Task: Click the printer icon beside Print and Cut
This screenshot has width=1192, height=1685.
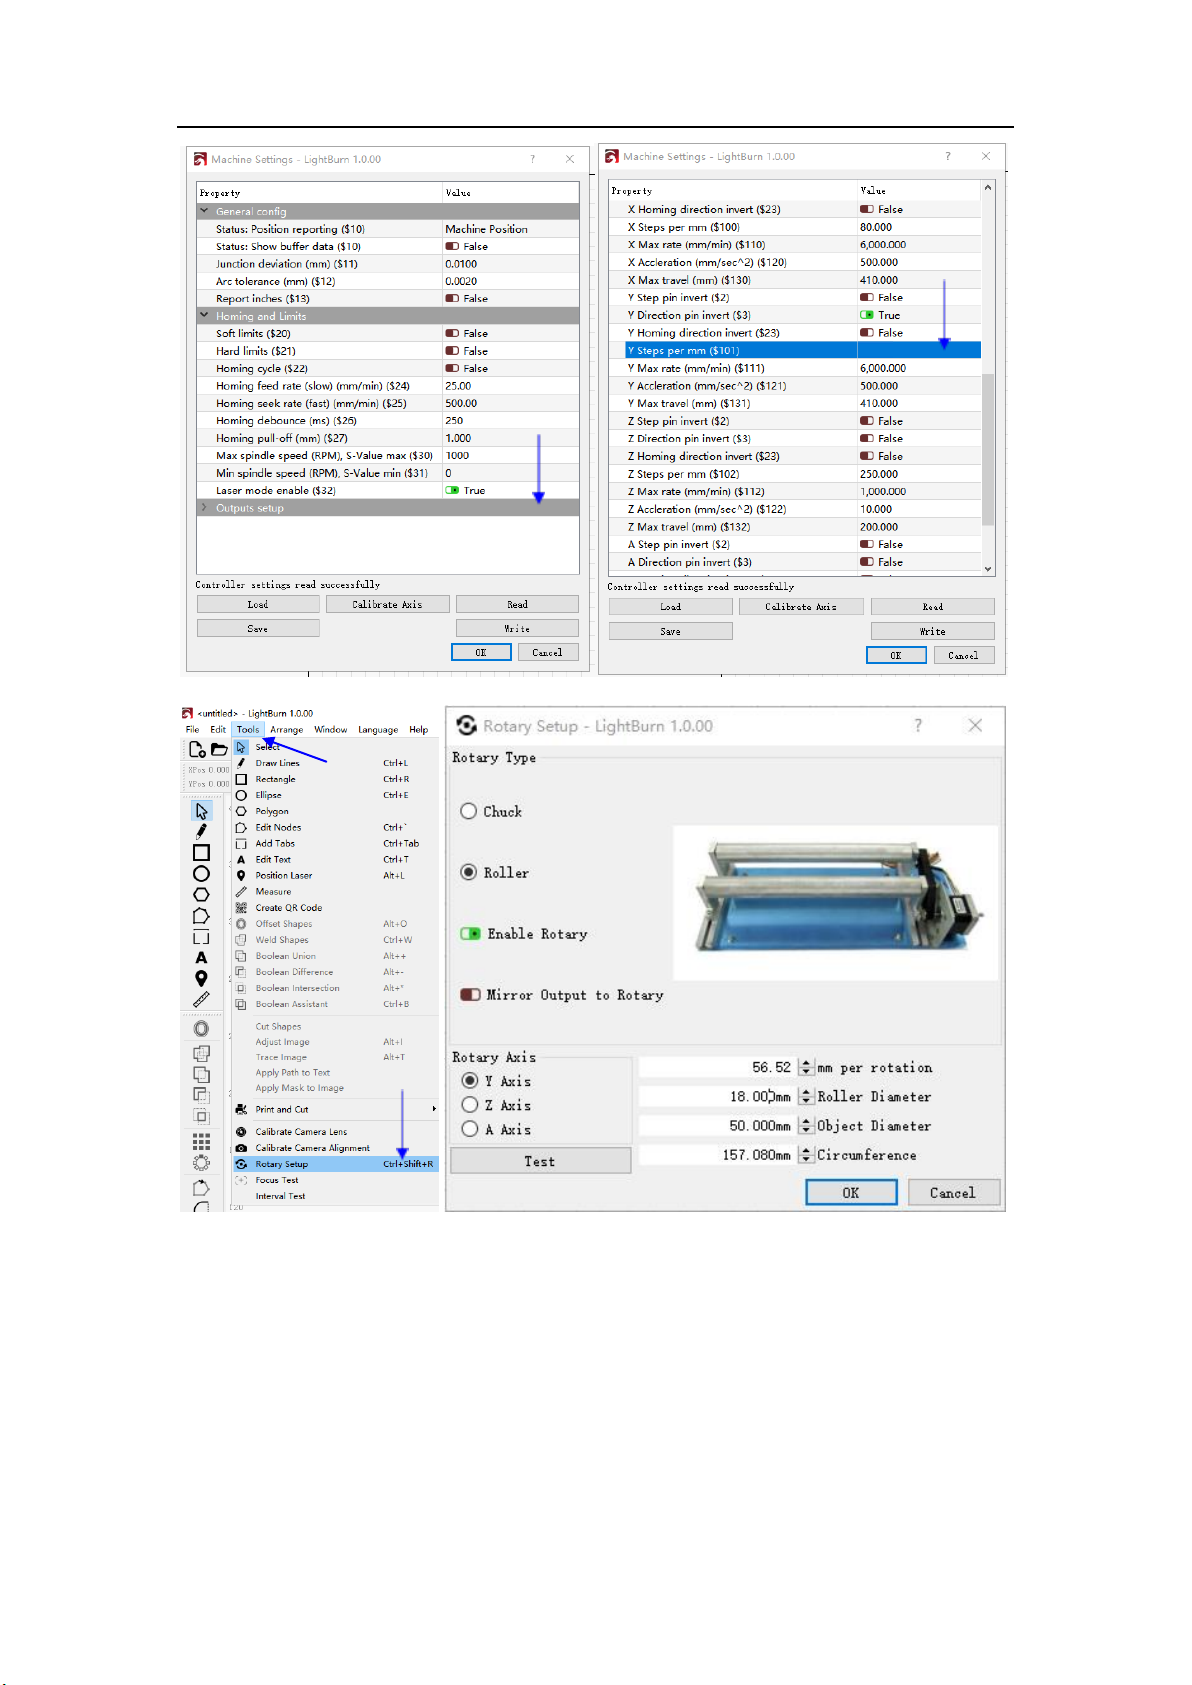Action: [x=241, y=1109]
